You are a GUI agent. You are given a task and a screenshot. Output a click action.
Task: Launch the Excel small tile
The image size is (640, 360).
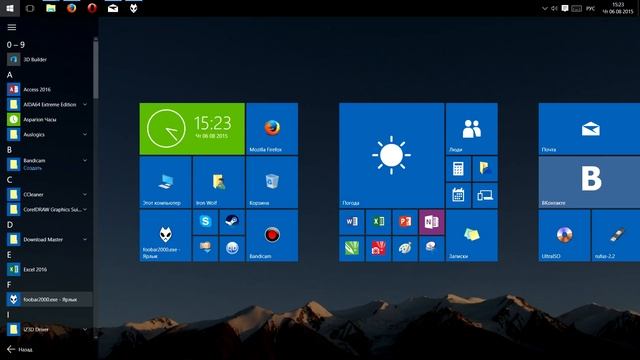[378, 222]
